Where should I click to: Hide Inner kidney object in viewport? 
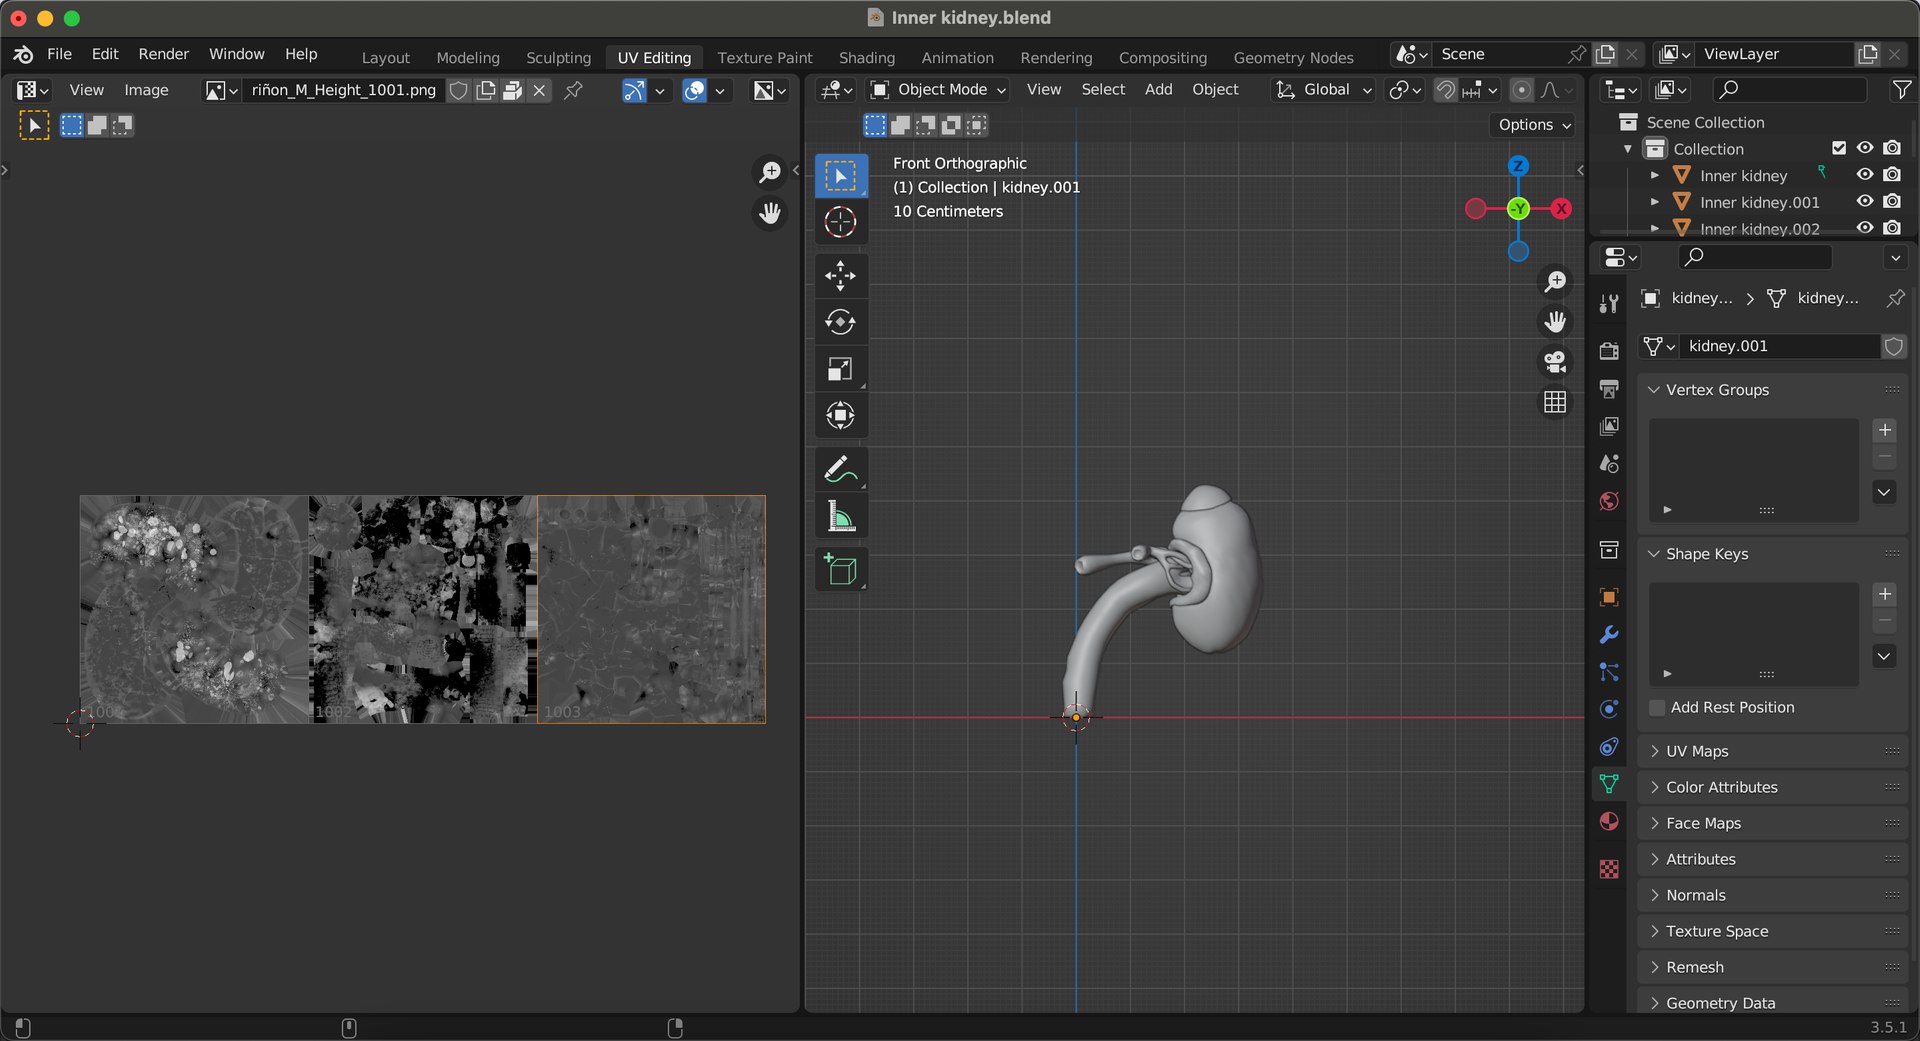pyautogui.click(x=1865, y=174)
